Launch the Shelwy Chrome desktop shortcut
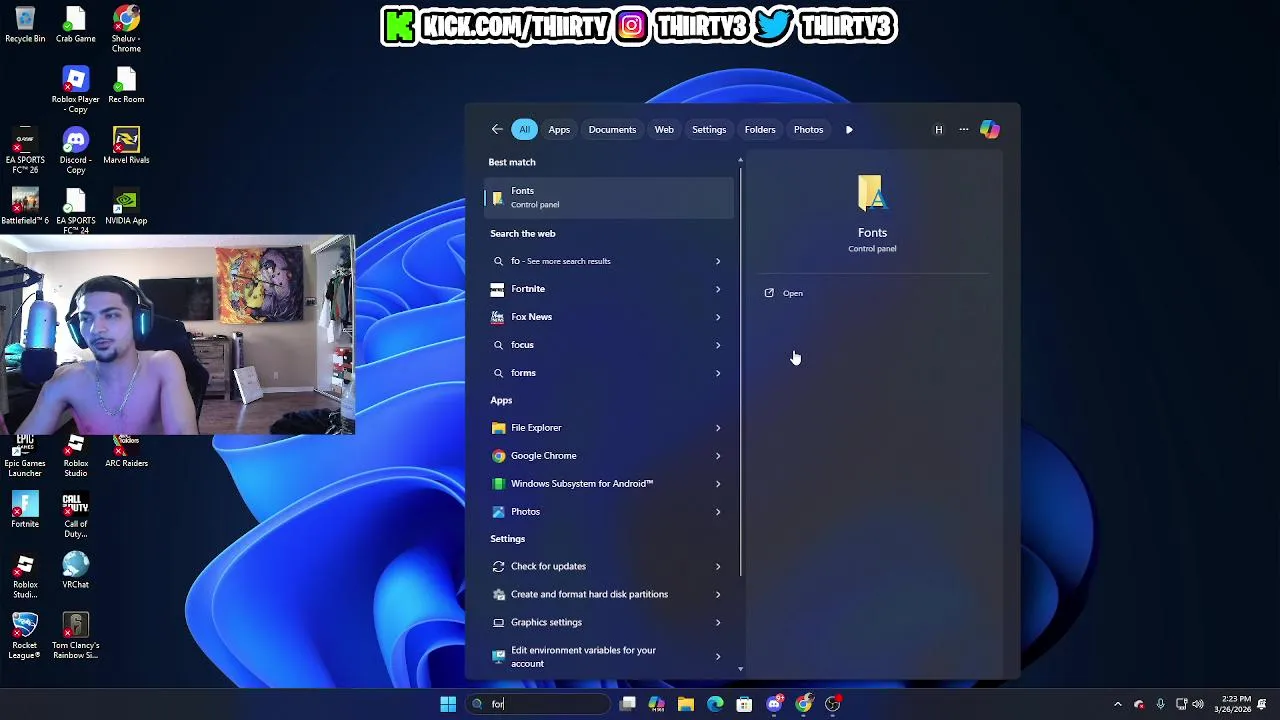 point(126,29)
